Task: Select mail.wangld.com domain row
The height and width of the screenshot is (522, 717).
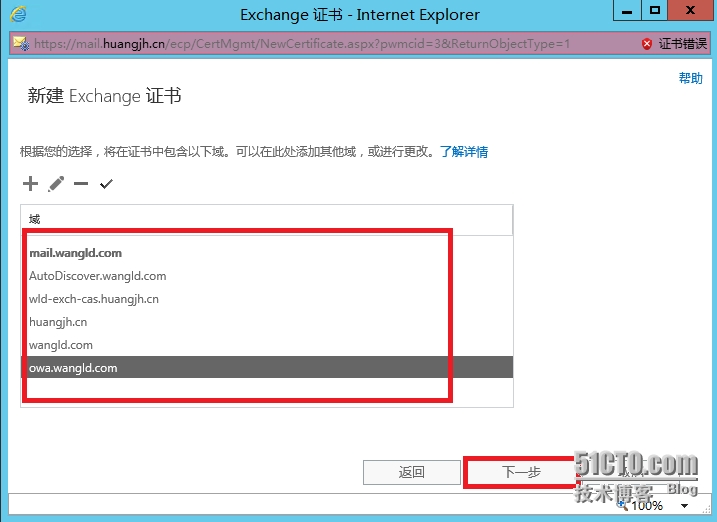Action: coord(267,253)
